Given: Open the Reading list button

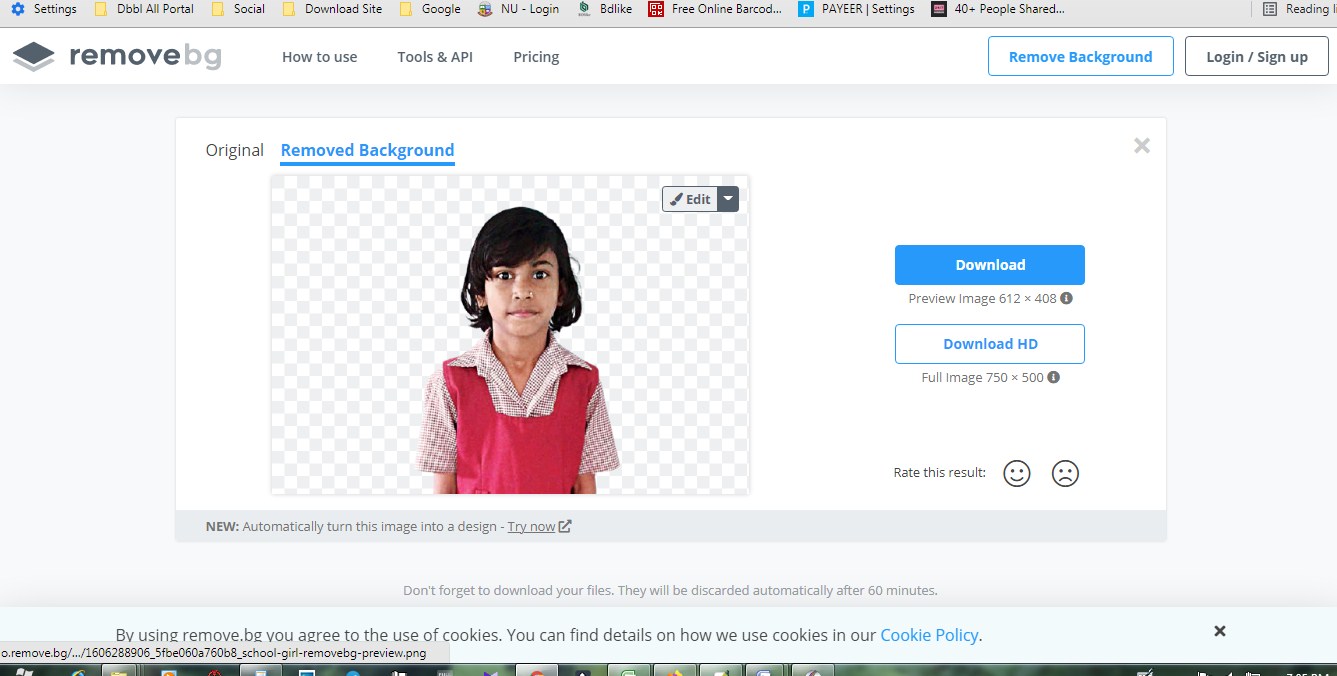Looking at the screenshot, I should tap(1298, 9).
